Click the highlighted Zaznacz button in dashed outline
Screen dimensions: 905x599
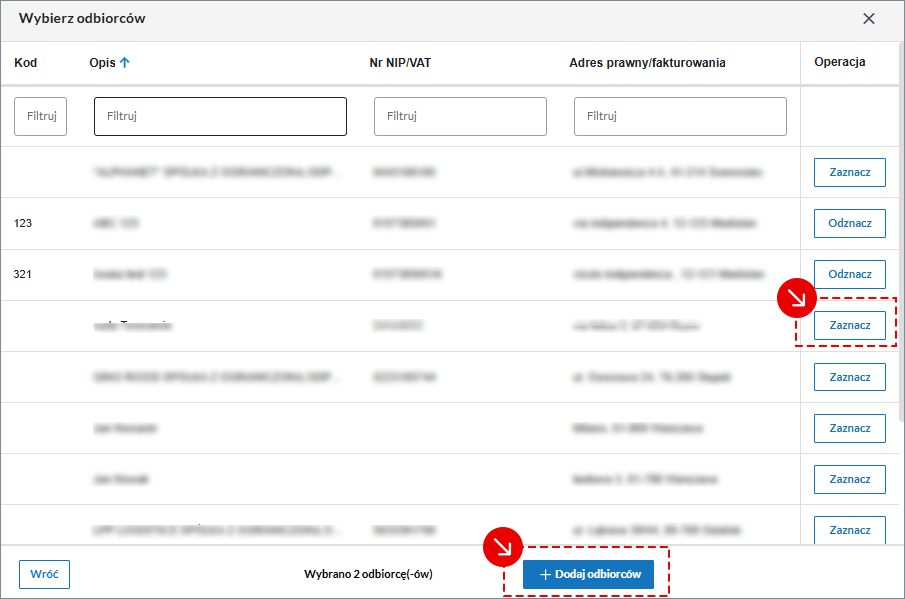tap(849, 325)
